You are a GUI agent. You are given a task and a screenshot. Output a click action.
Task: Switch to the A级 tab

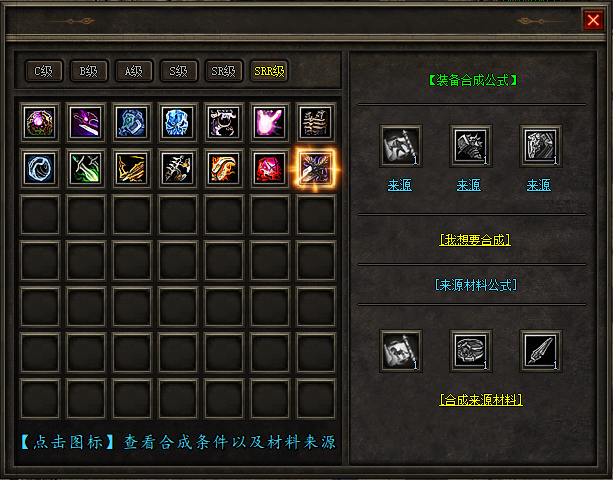click(x=134, y=71)
